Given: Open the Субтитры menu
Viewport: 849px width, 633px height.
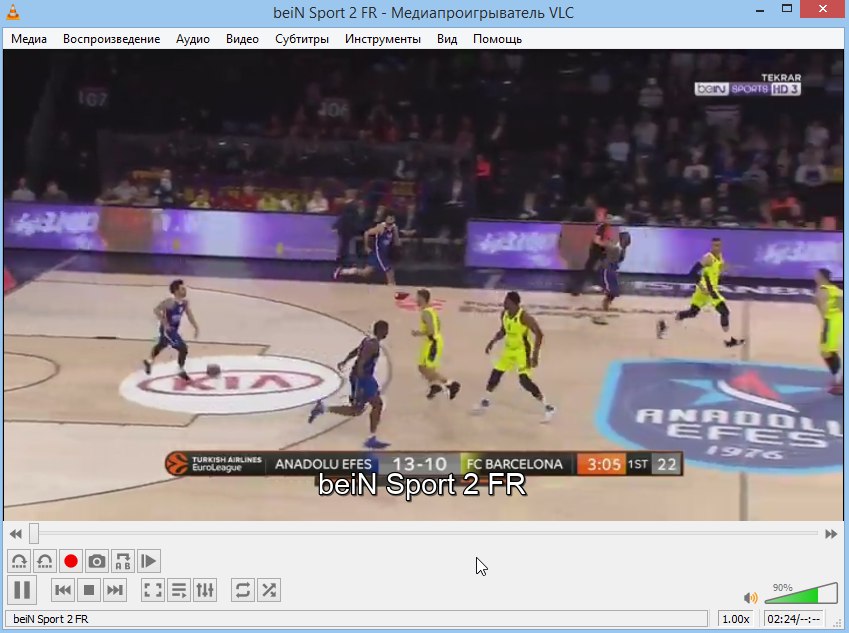Looking at the screenshot, I should click(x=302, y=39).
